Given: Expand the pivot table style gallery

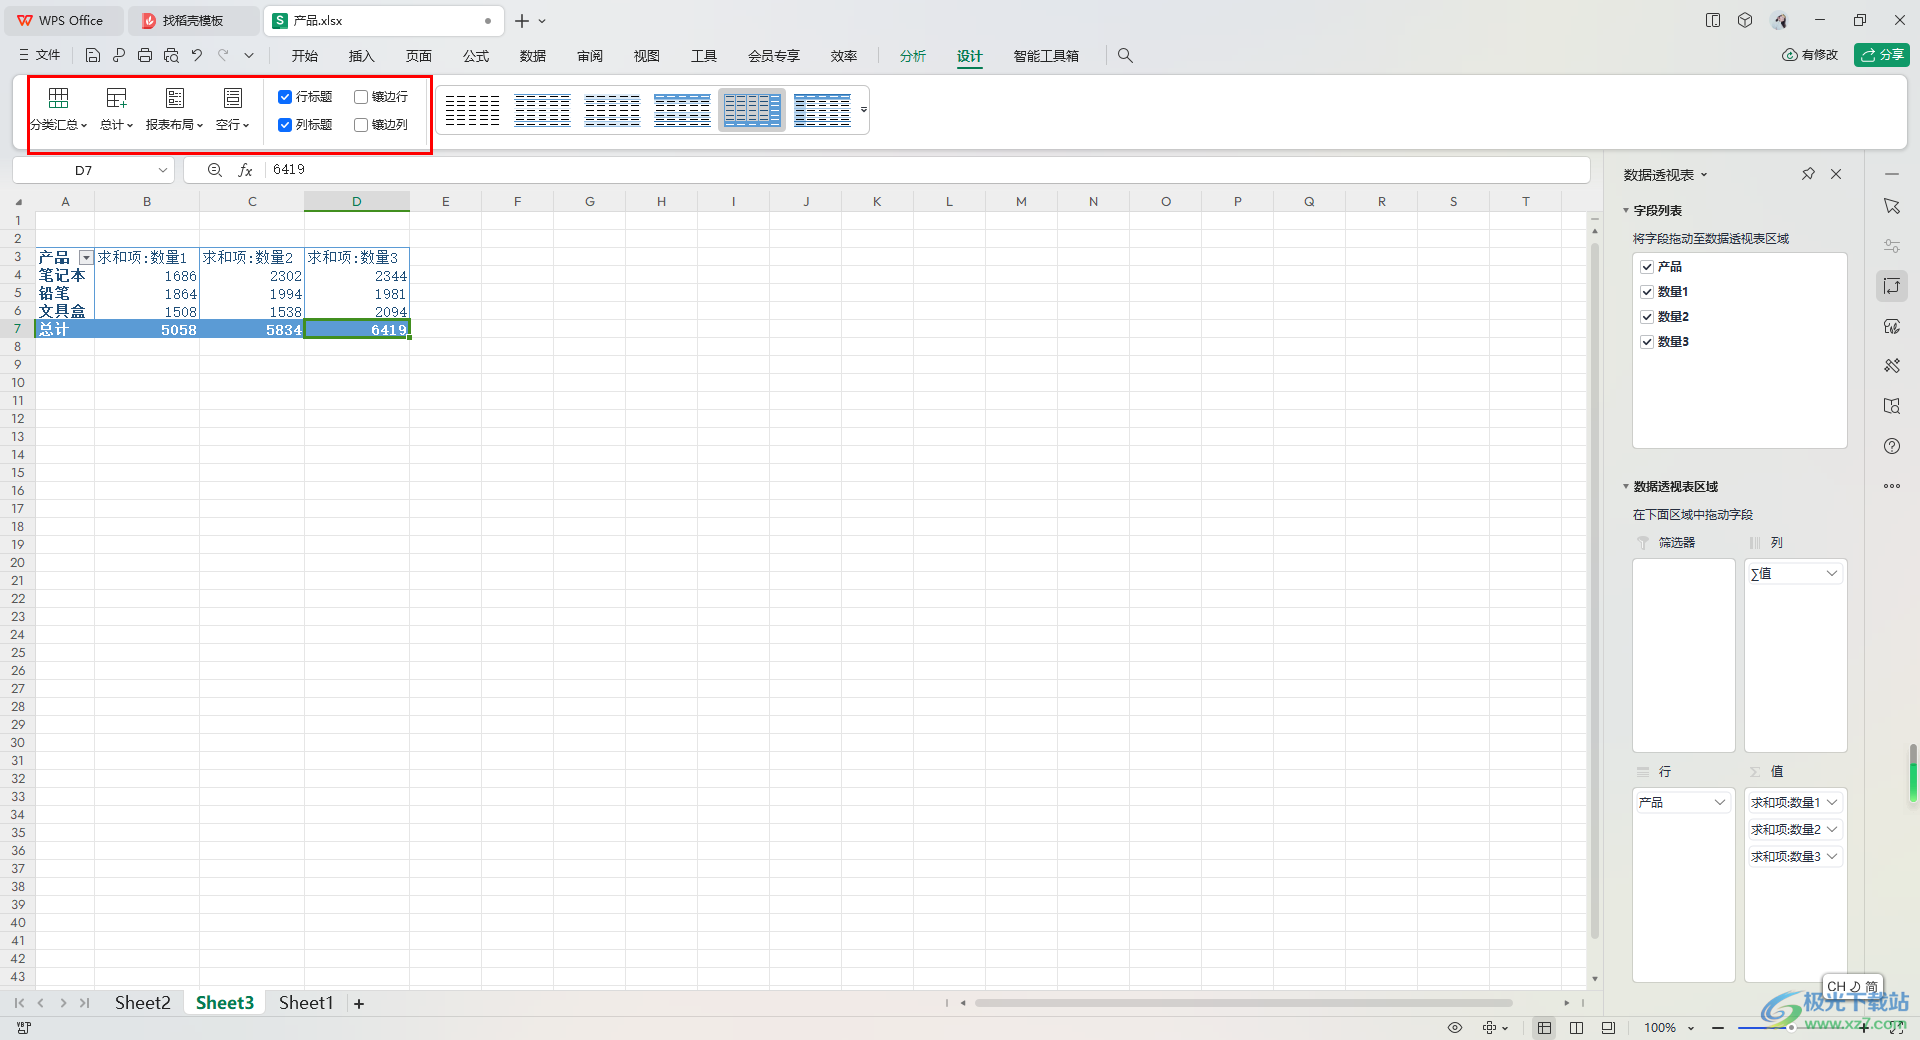Looking at the screenshot, I should pos(864,110).
